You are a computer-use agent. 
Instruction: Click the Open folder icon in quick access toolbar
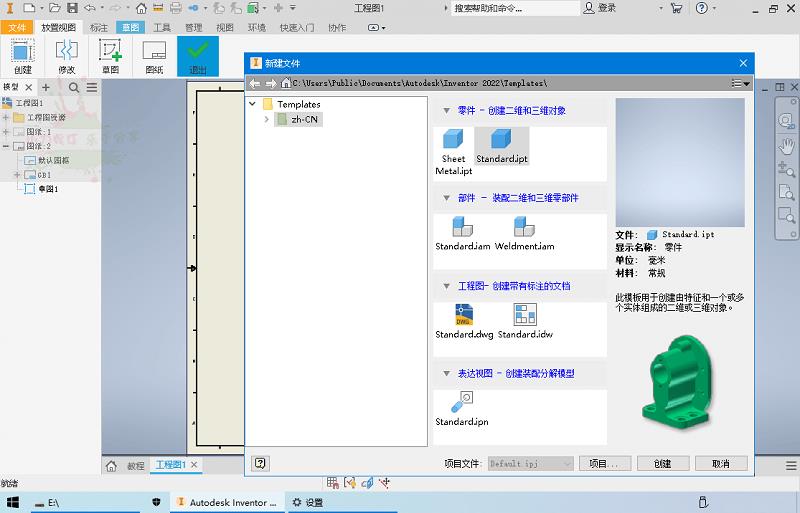click(55, 8)
